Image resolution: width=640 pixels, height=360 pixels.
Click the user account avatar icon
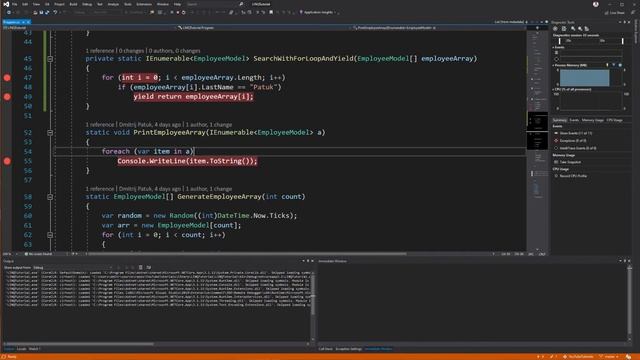tap(596, 4)
